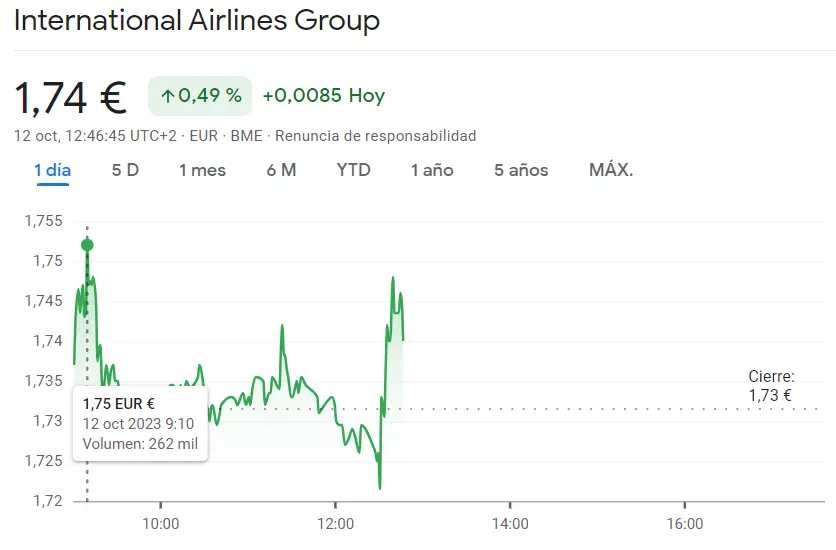
Task: Open the "Renuncia de responsabilidad" link
Action: click(375, 136)
